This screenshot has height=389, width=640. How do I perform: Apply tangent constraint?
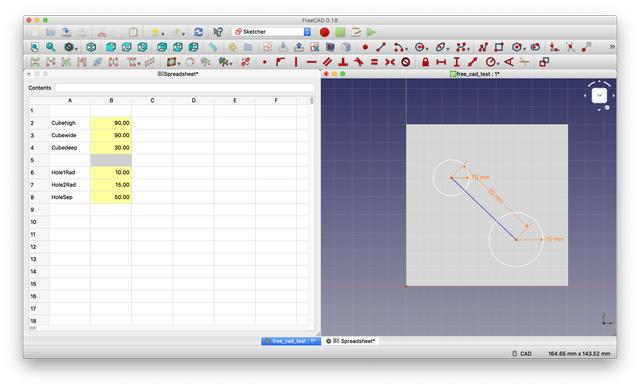[x=358, y=62]
